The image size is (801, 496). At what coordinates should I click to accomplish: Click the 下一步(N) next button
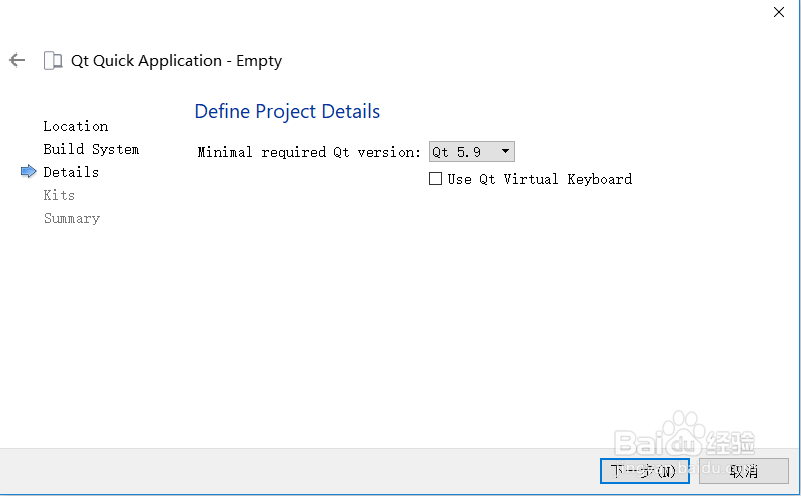pyautogui.click(x=645, y=470)
